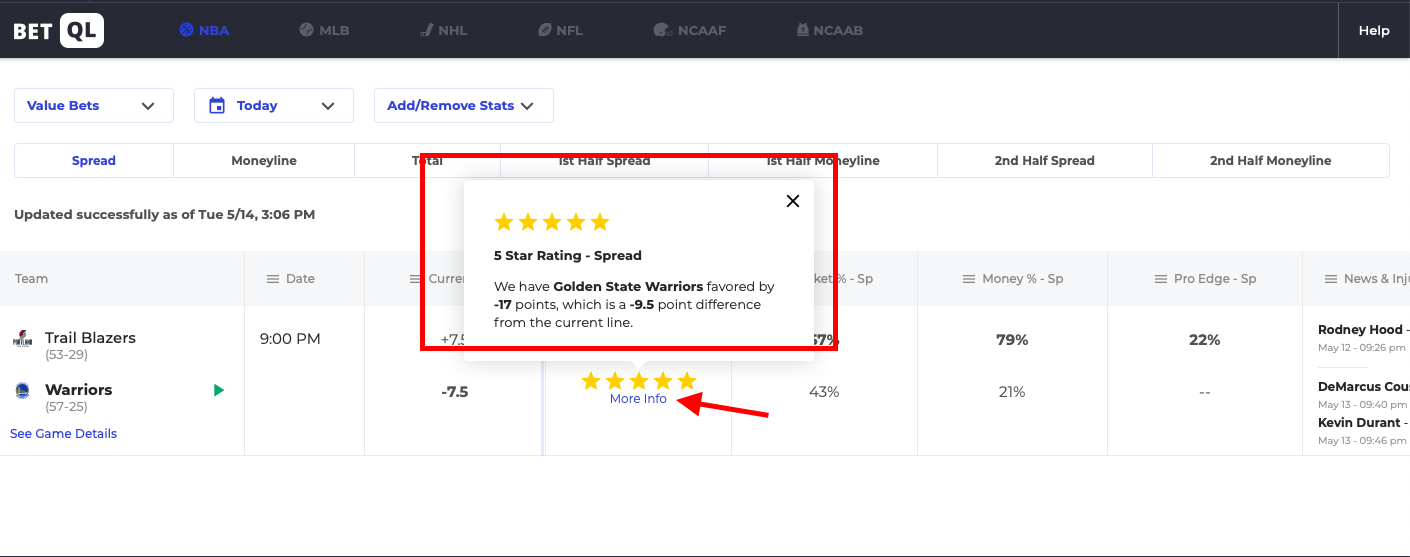
Task: Click the Trail Blazers team logo
Action: [22, 338]
